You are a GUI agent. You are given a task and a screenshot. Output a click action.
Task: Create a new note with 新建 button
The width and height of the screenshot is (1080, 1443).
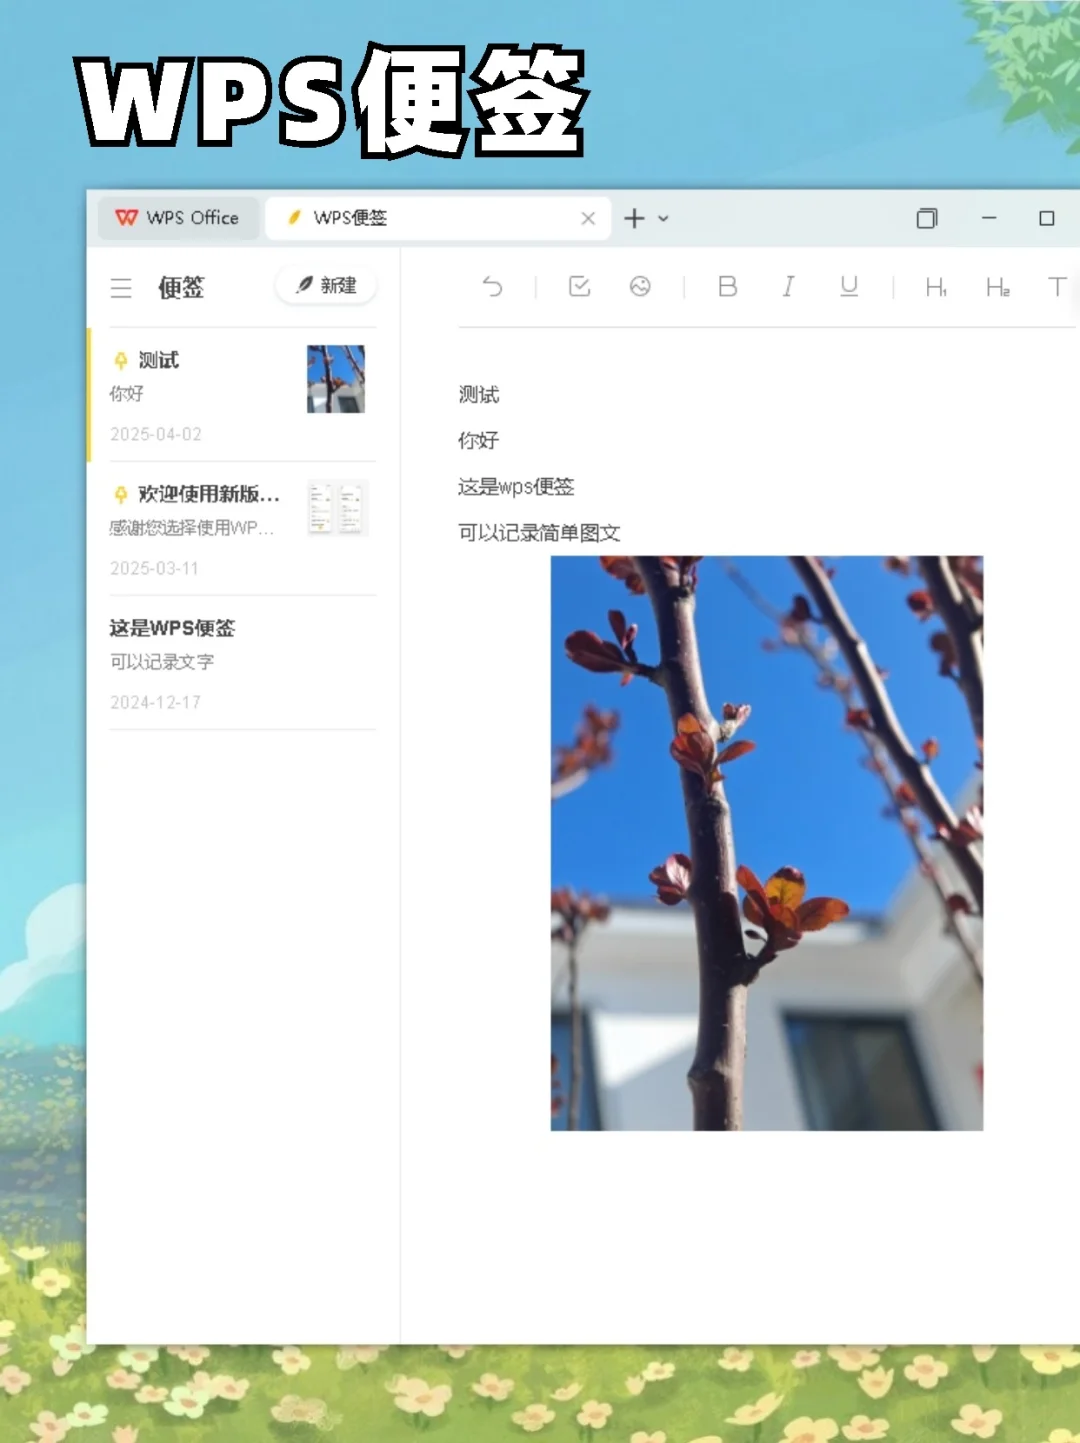(x=326, y=285)
